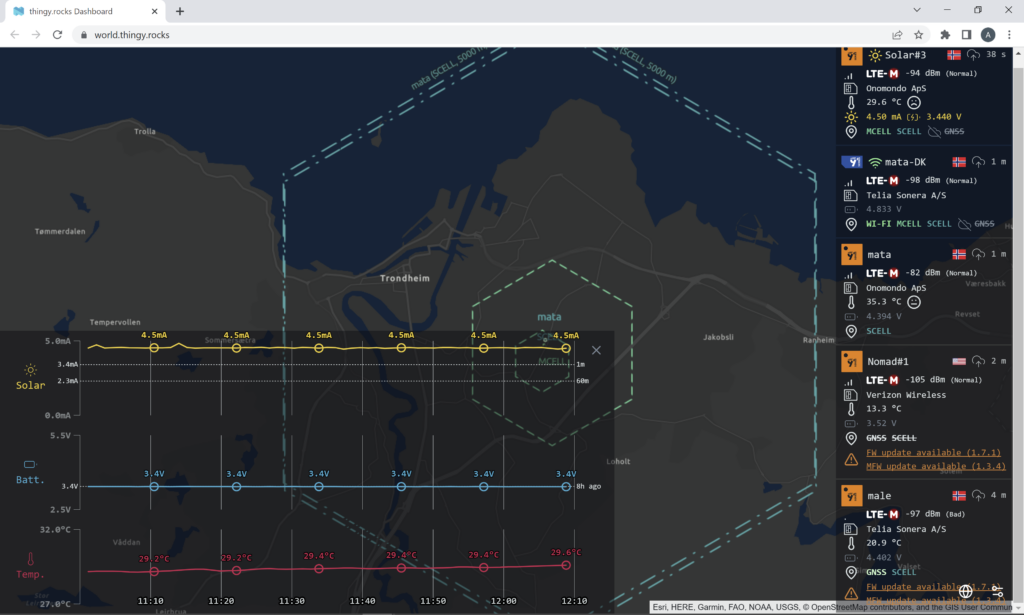Click the Solar sun icon in chart
The image size is (1024, 615).
pyautogui.click(x=30, y=369)
